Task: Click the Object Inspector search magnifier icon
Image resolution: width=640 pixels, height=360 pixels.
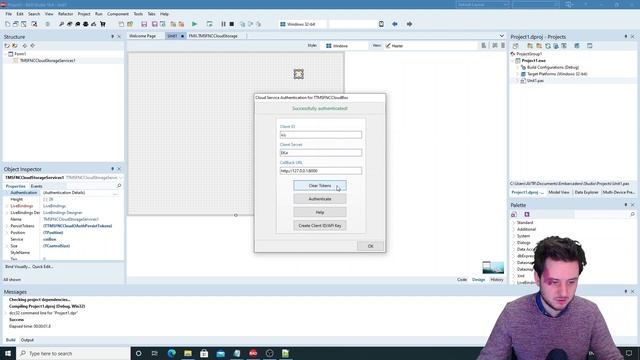Action: (119, 186)
